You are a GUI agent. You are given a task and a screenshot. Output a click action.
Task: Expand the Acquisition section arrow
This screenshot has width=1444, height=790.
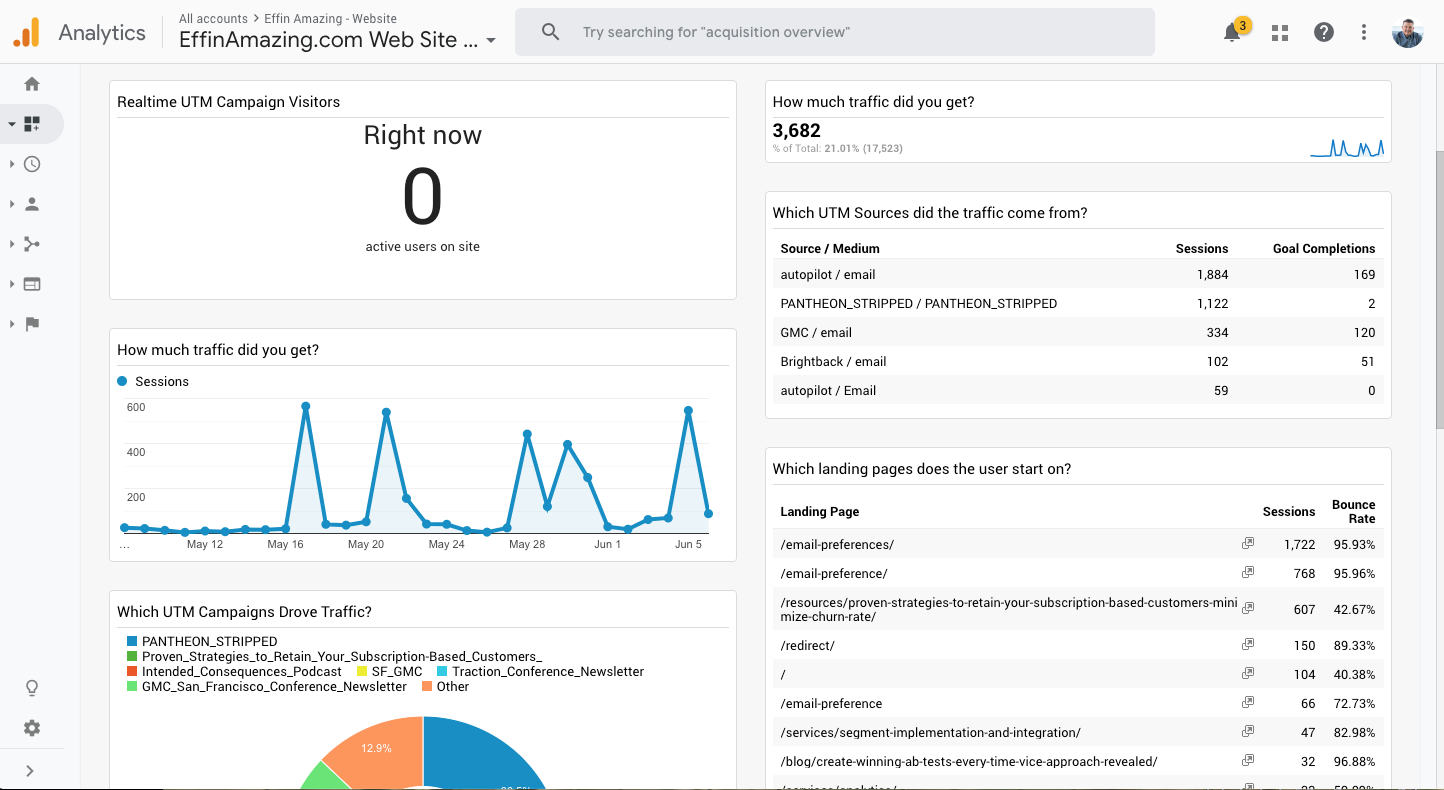12,244
